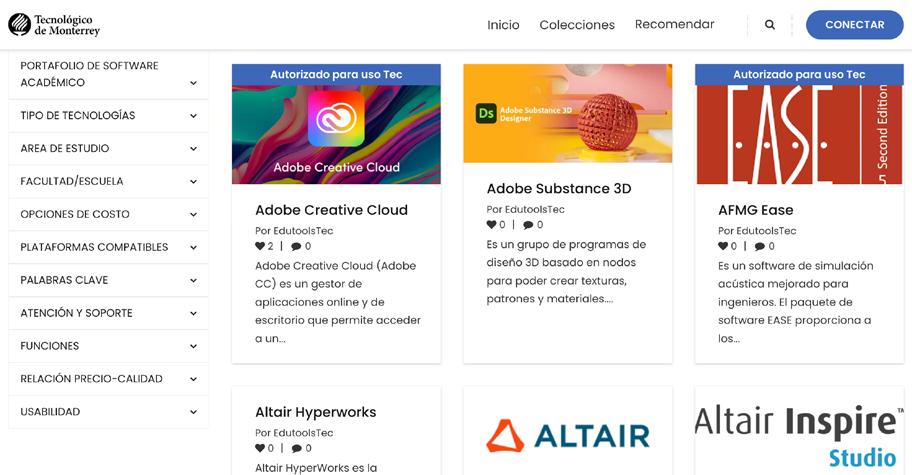Like Adobe Creative Cloud with heart icon

(x=259, y=246)
